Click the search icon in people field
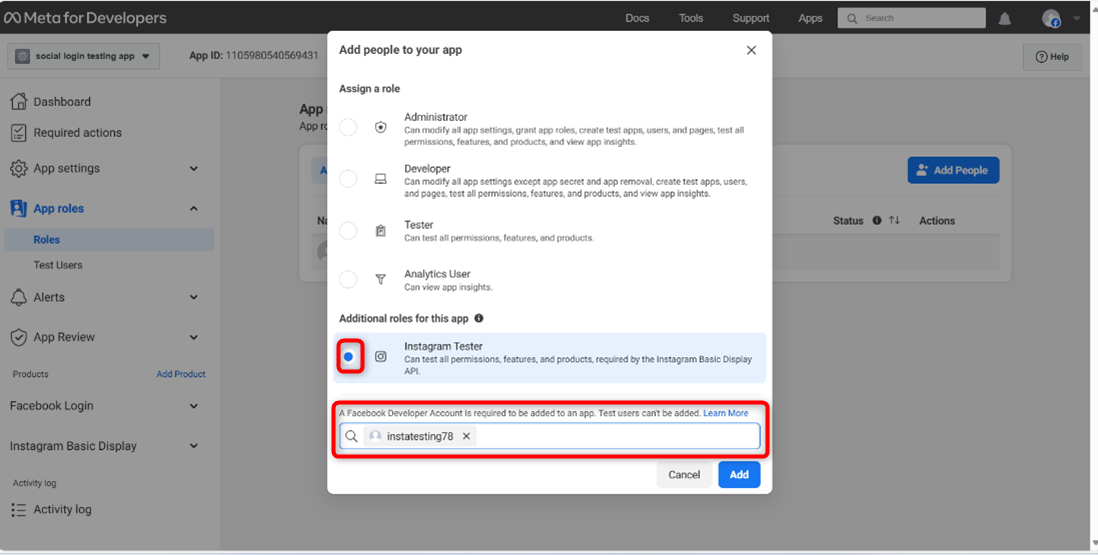Image resolution: width=1098 pixels, height=555 pixels. pyautogui.click(x=352, y=436)
